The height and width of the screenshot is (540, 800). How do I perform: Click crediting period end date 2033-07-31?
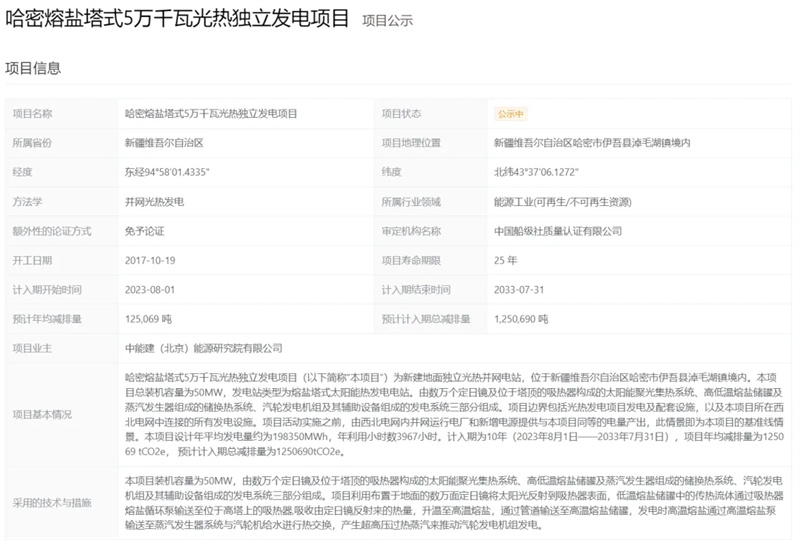click(521, 290)
